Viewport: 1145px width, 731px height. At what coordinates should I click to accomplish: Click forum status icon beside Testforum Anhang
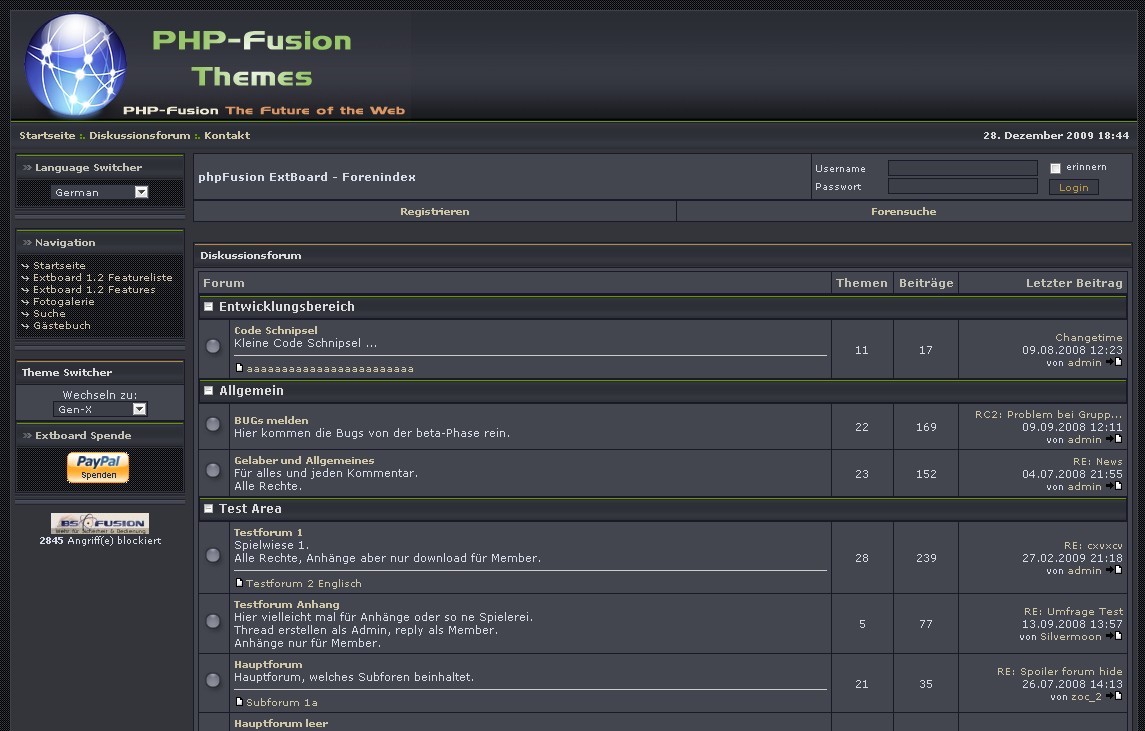213,621
